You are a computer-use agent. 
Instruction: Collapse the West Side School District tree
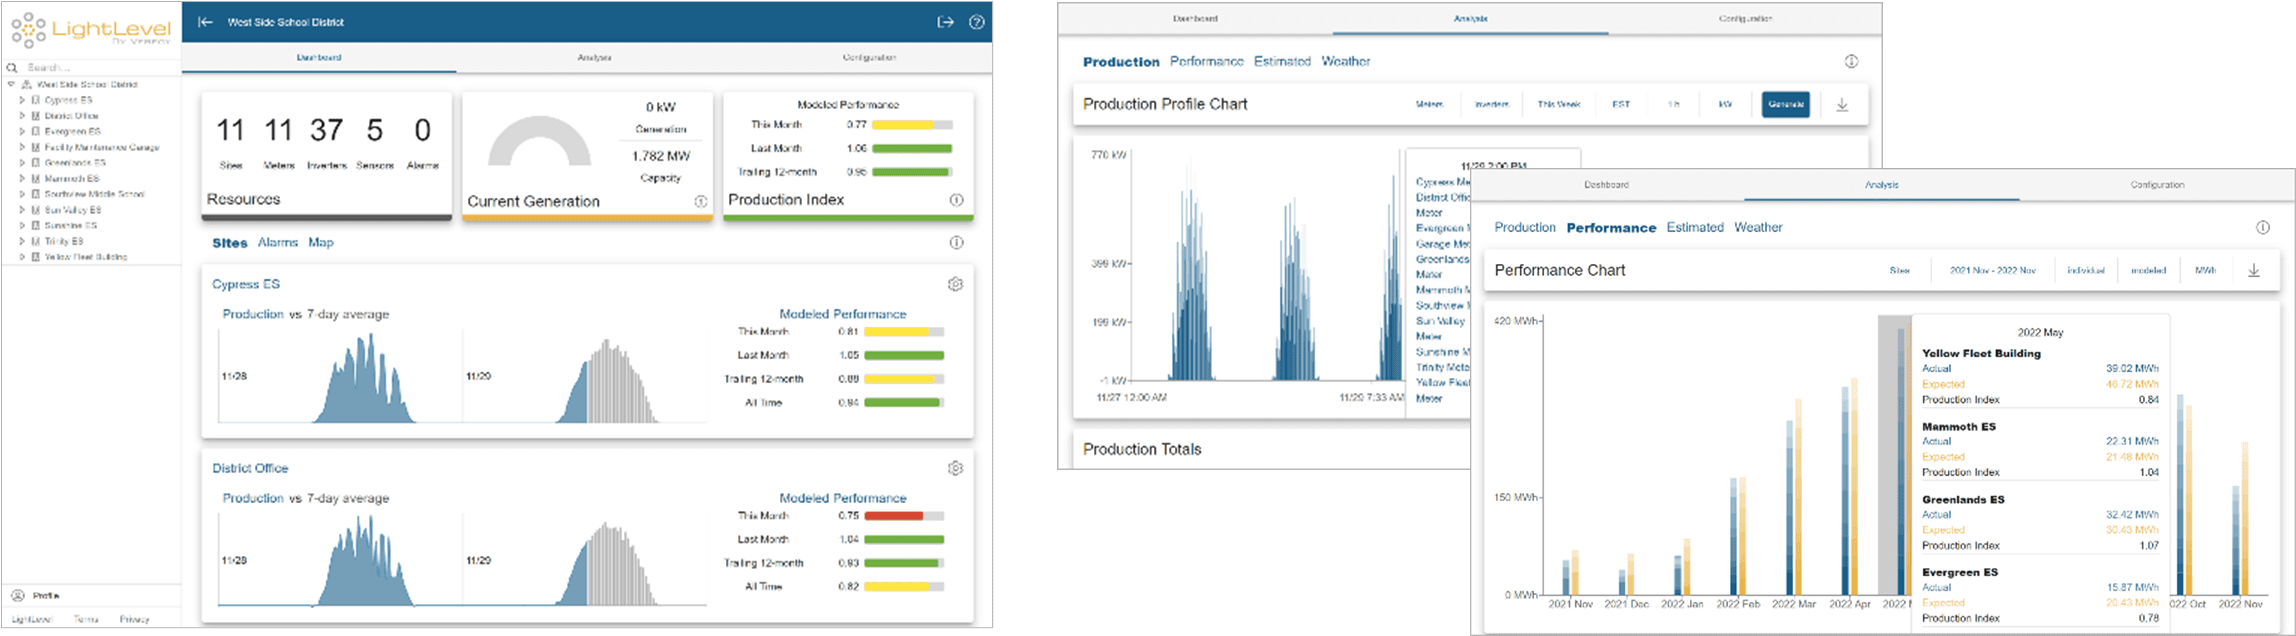point(11,85)
